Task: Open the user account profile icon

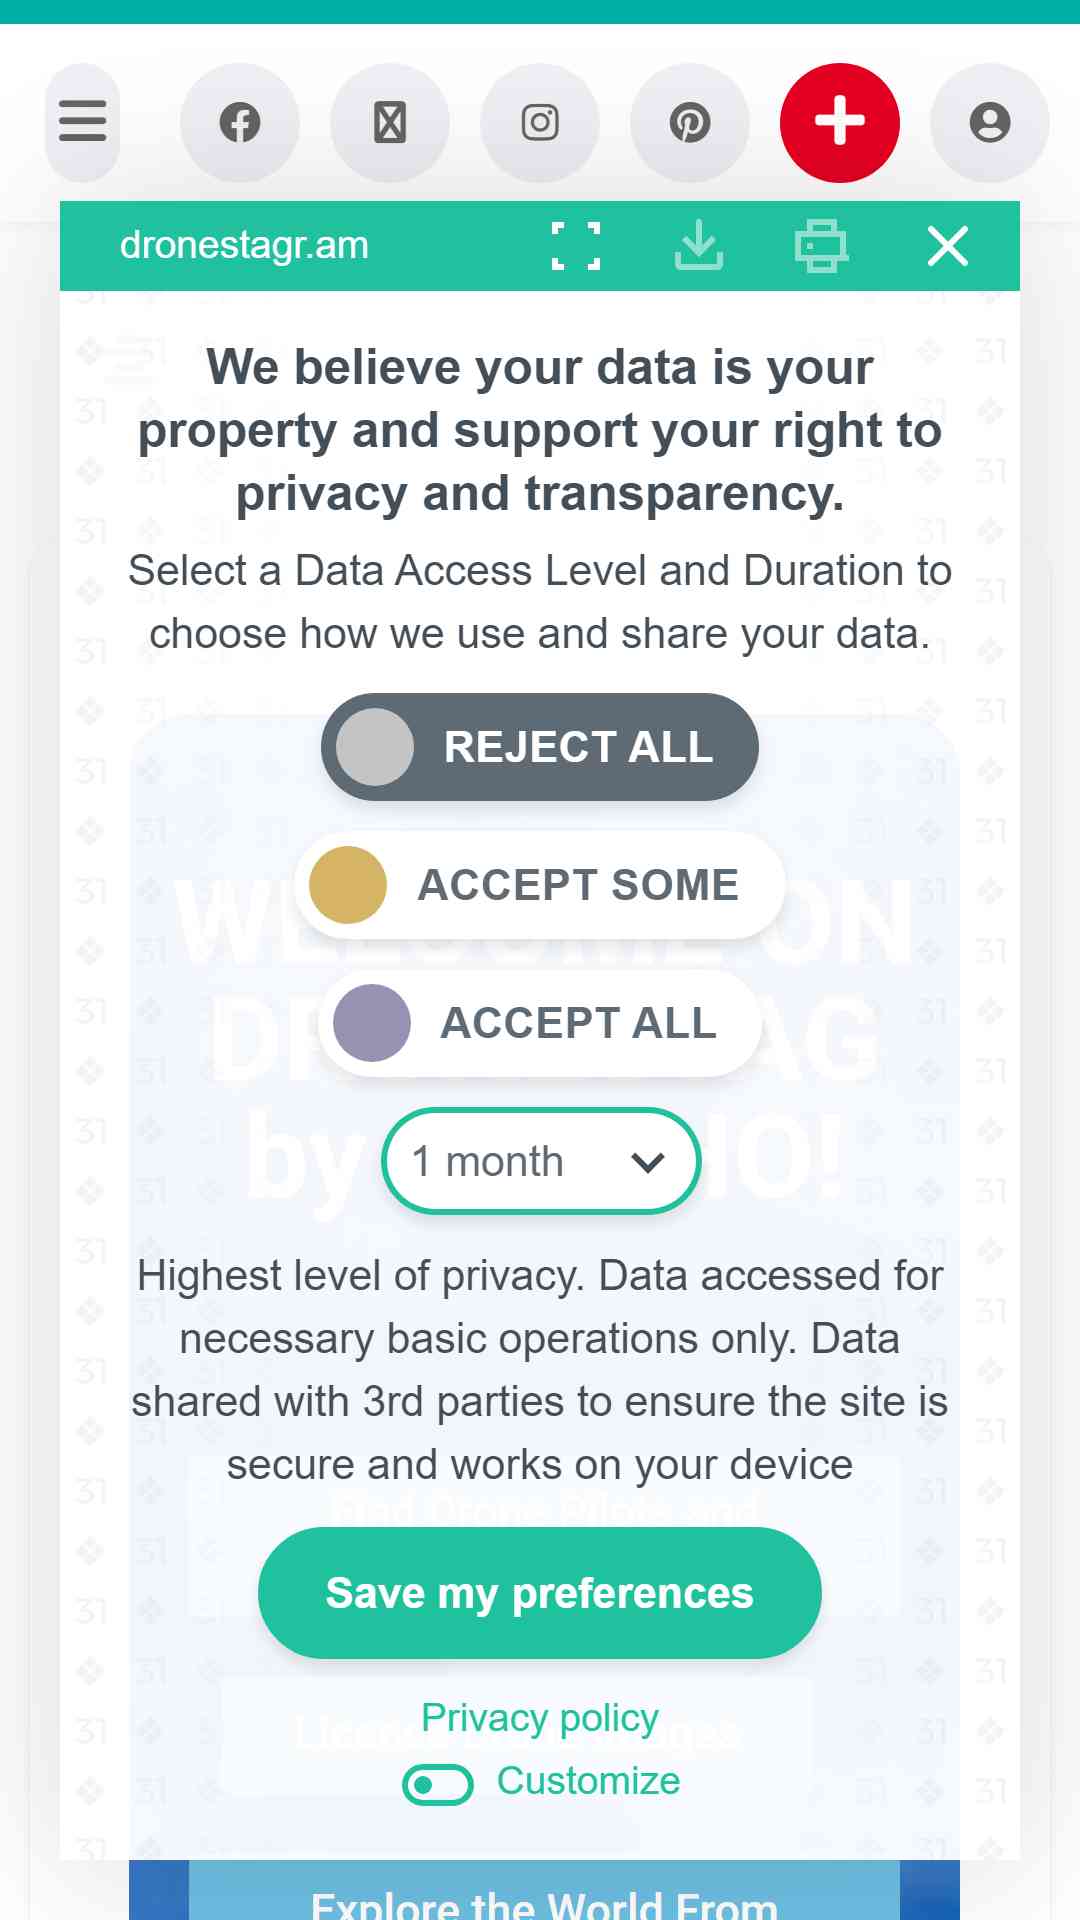Action: [x=990, y=122]
